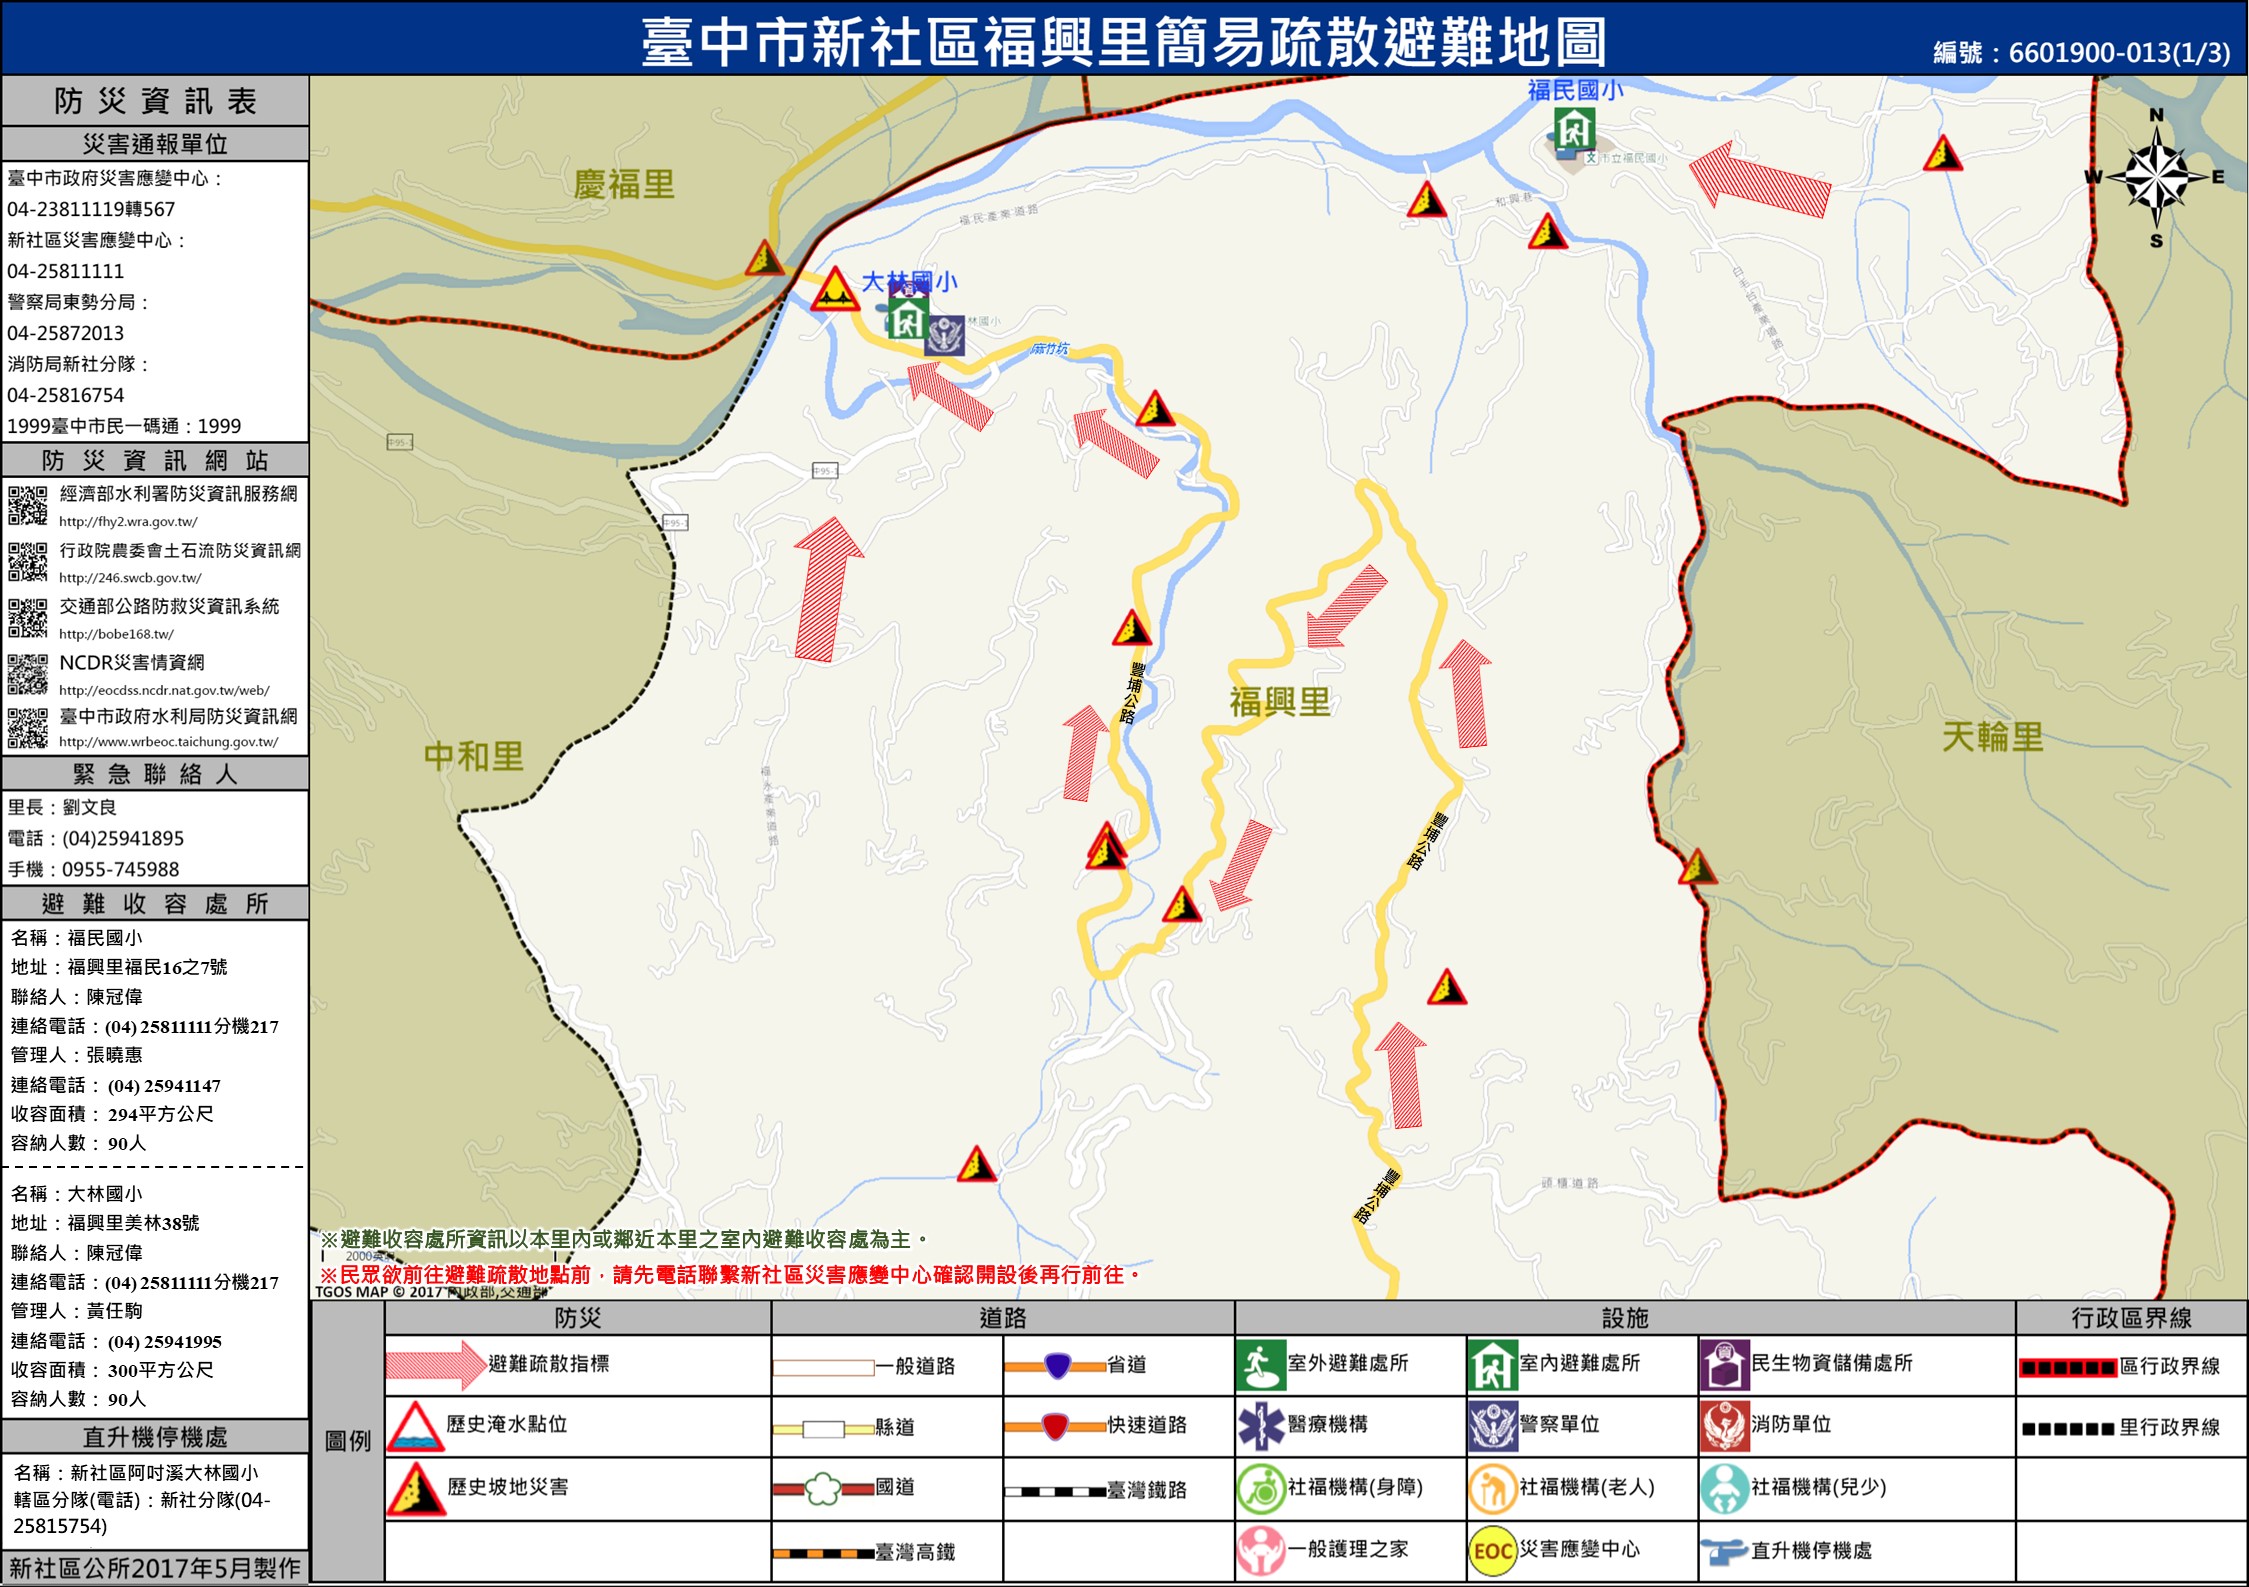Click the 天輪里 village label on map
2249x1587 pixels.
(1992, 737)
